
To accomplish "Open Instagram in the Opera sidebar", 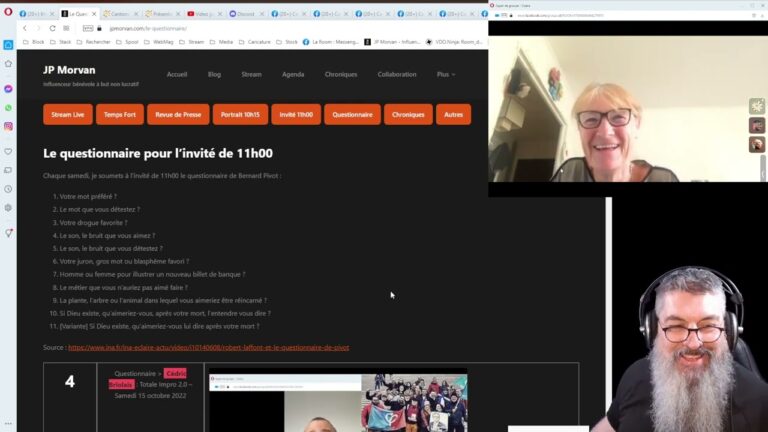I will (8, 126).
